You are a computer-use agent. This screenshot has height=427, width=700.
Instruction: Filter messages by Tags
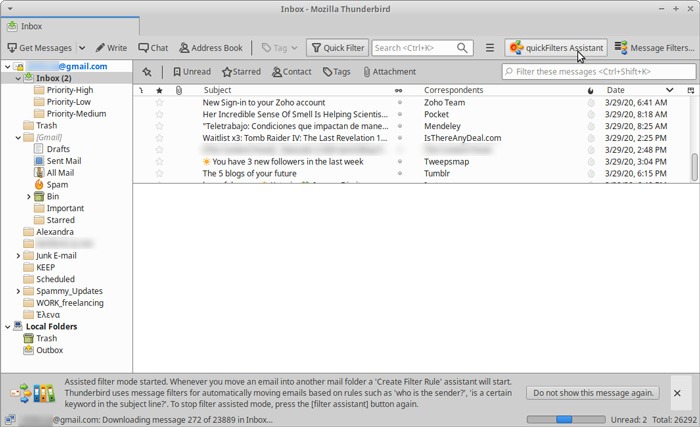[337, 72]
